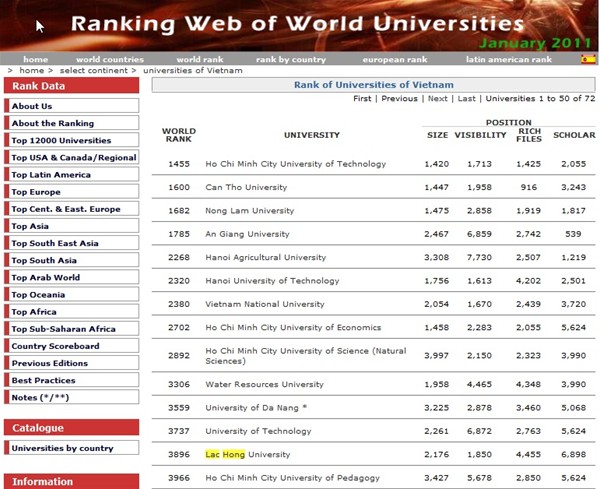Click the highlighted Lac Hong University link
This screenshot has height=489, width=600.
(248, 455)
